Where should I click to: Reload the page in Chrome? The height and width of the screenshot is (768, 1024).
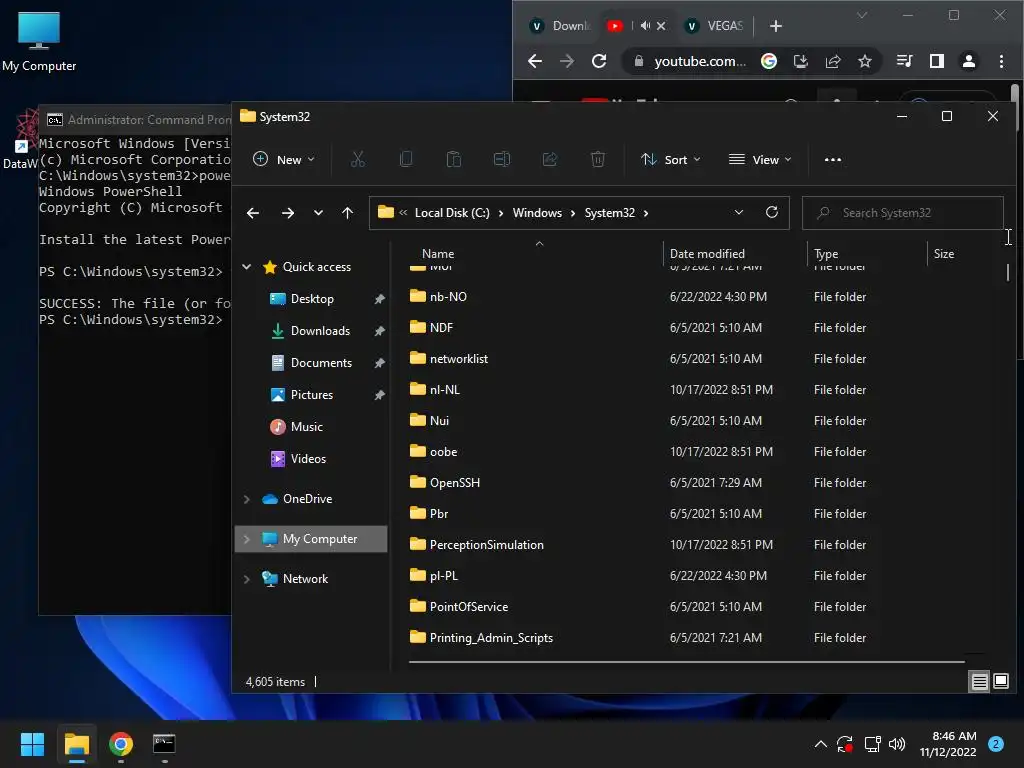pos(599,61)
